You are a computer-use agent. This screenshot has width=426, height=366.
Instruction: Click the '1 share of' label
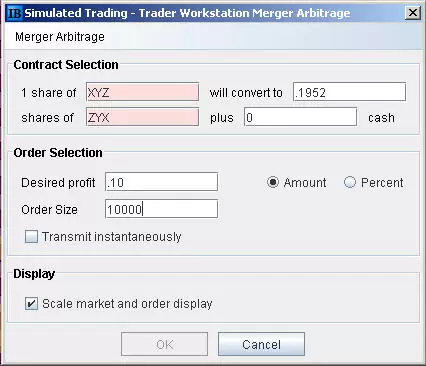49,93
